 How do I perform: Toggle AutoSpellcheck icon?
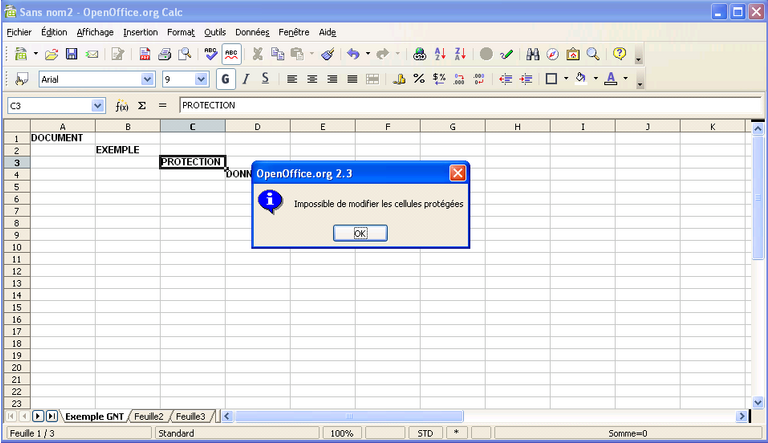click(x=231, y=54)
